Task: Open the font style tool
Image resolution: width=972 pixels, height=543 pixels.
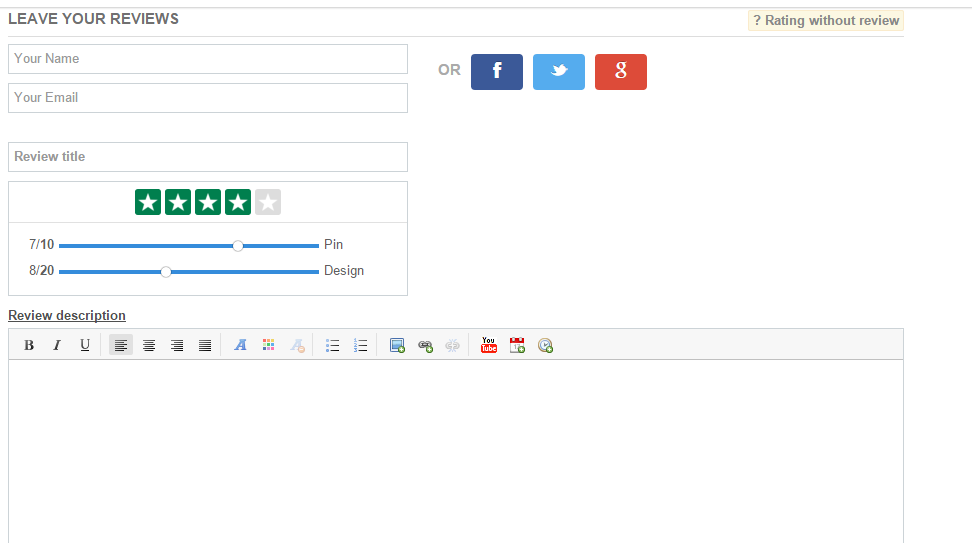Action: tap(241, 345)
